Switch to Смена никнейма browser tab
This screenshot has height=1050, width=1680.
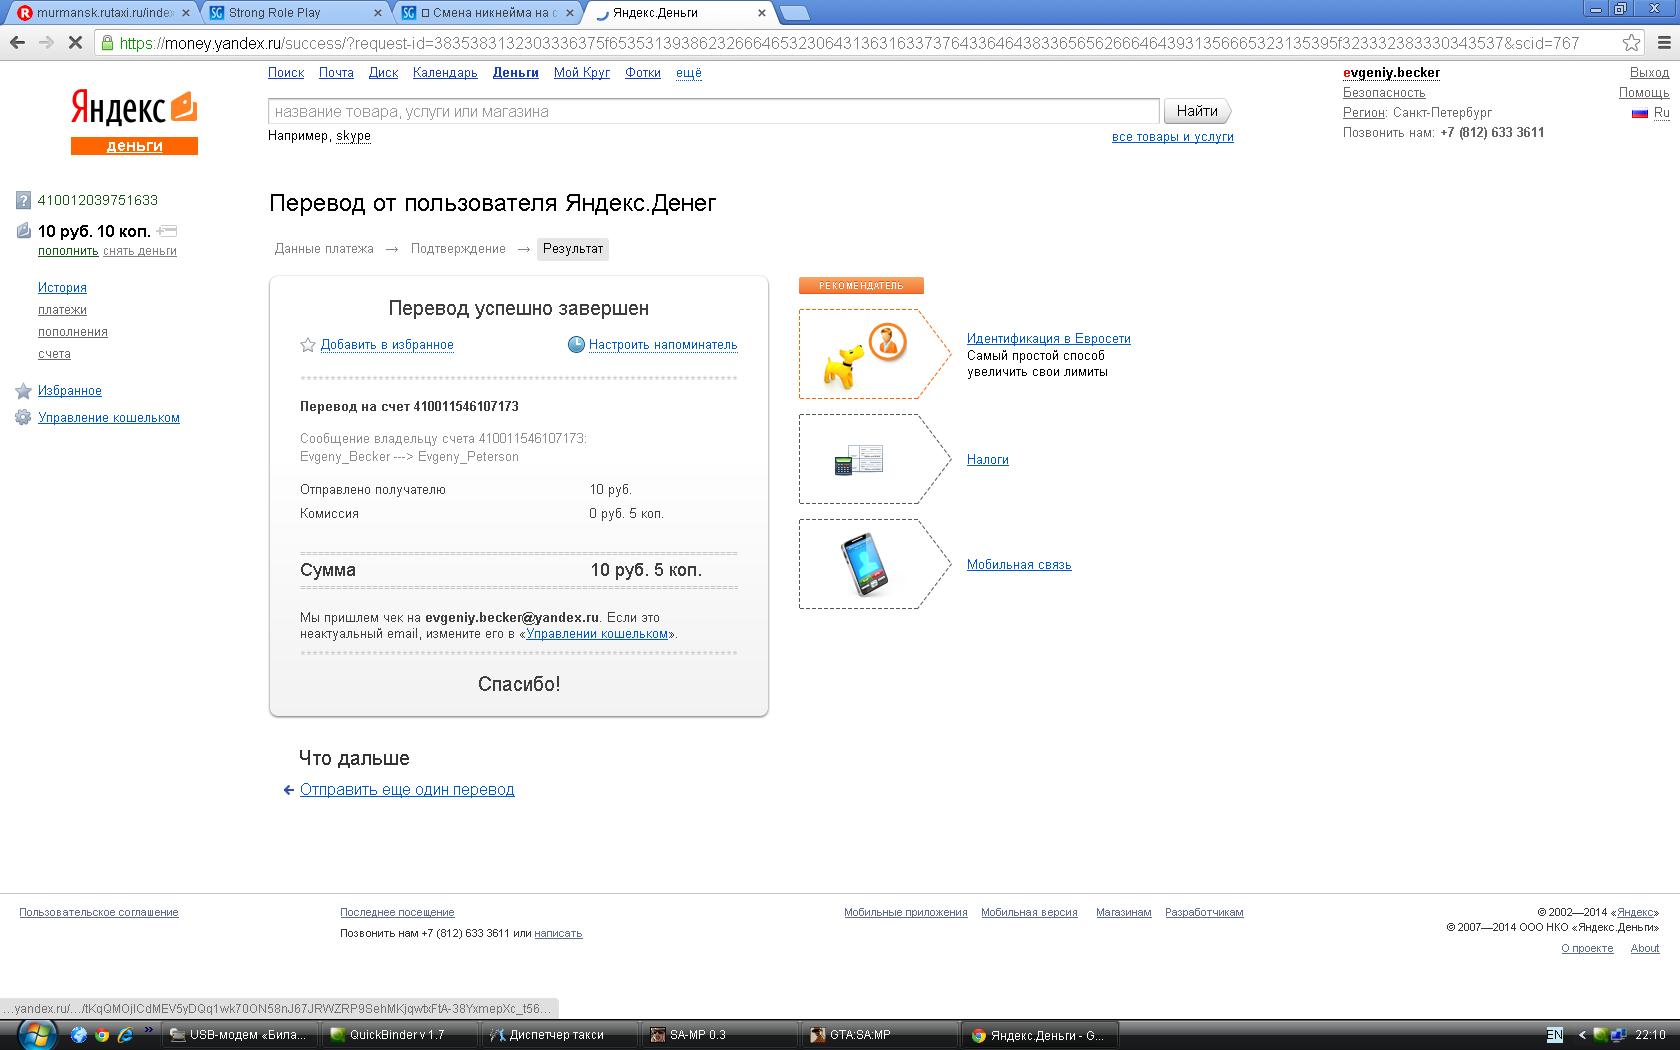(487, 13)
